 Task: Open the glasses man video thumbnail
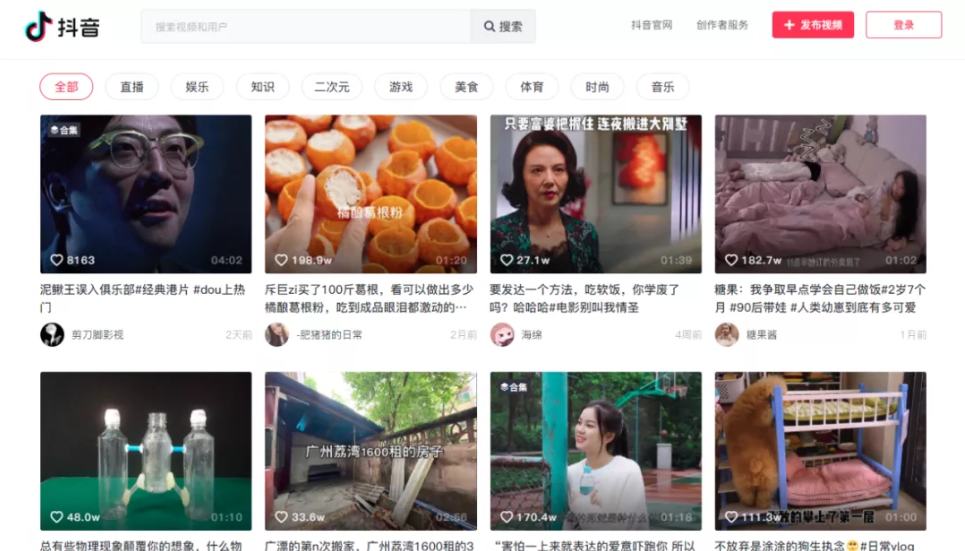point(146,194)
